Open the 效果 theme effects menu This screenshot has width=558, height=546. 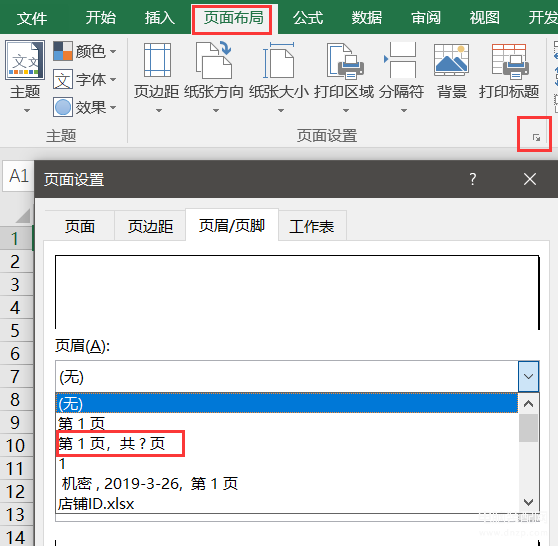tap(85, 107)
